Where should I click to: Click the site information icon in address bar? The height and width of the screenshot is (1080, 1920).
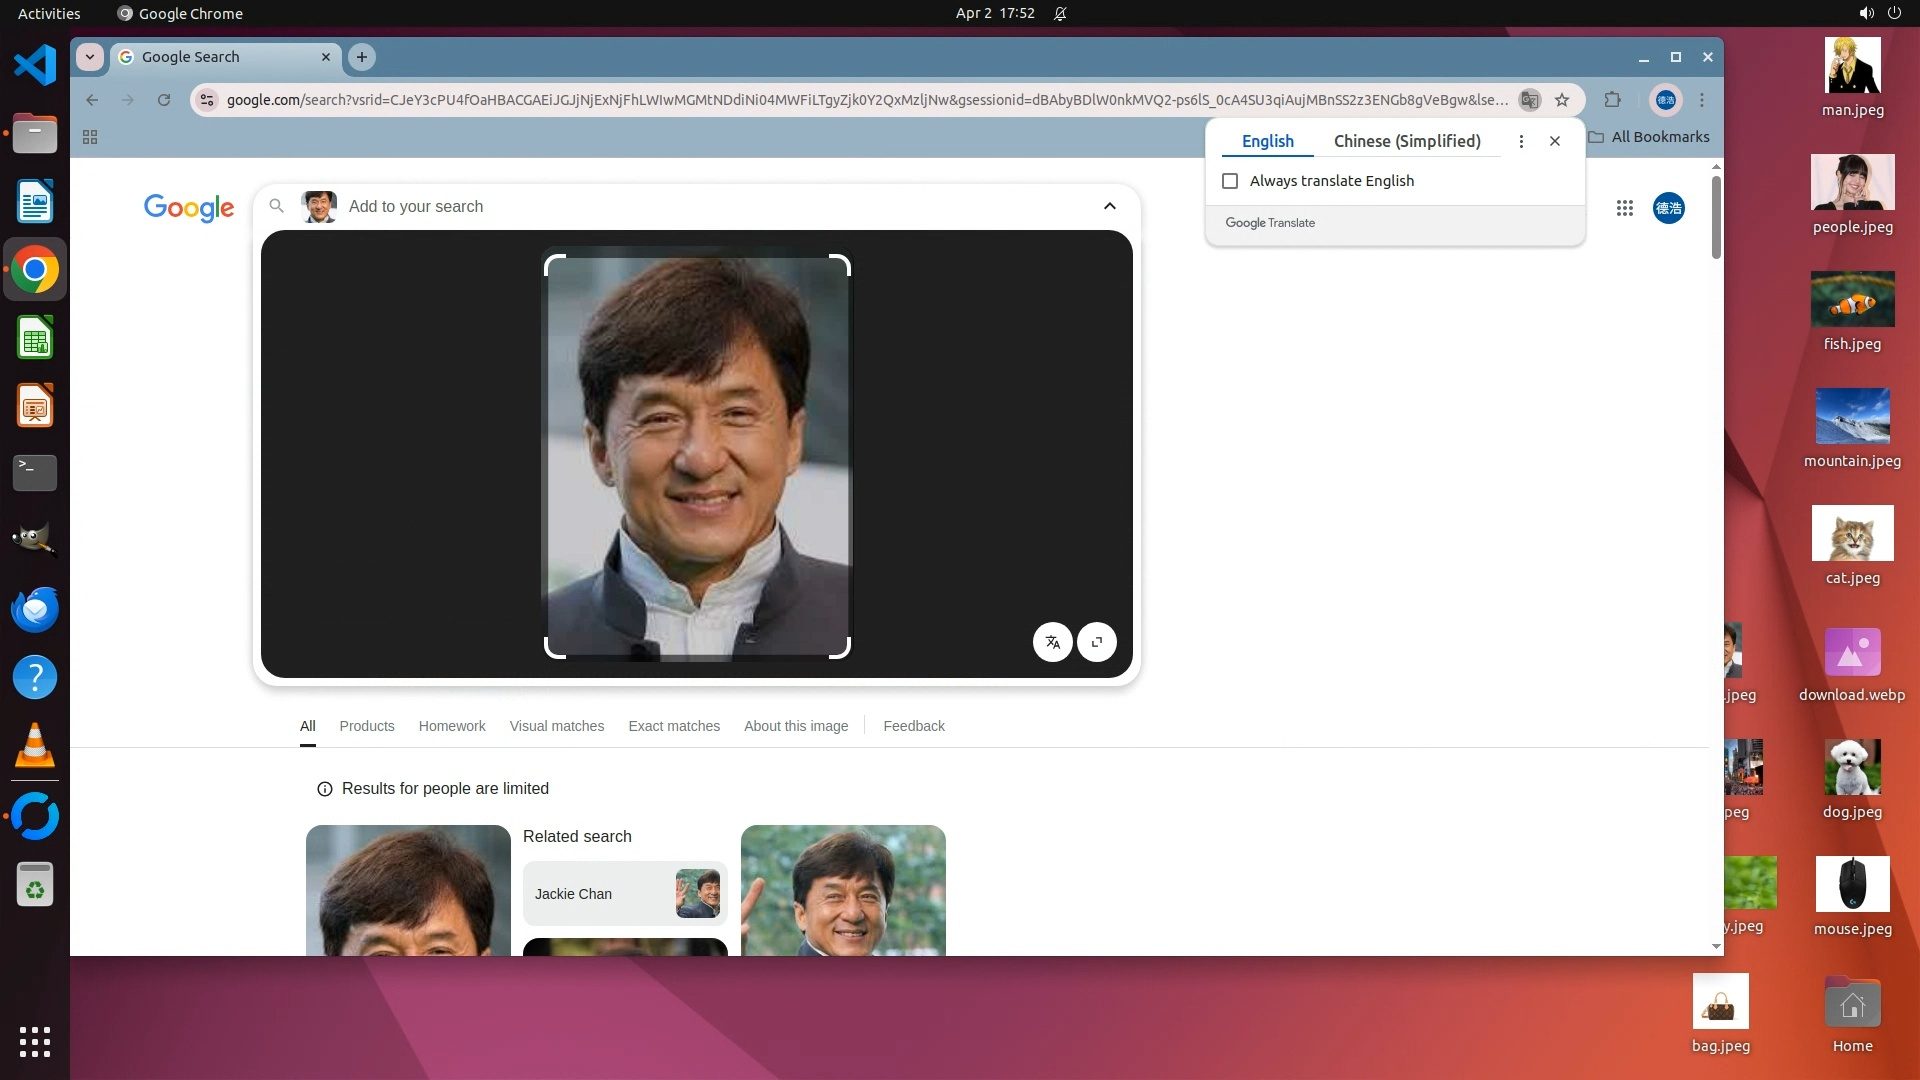point(207,100)
